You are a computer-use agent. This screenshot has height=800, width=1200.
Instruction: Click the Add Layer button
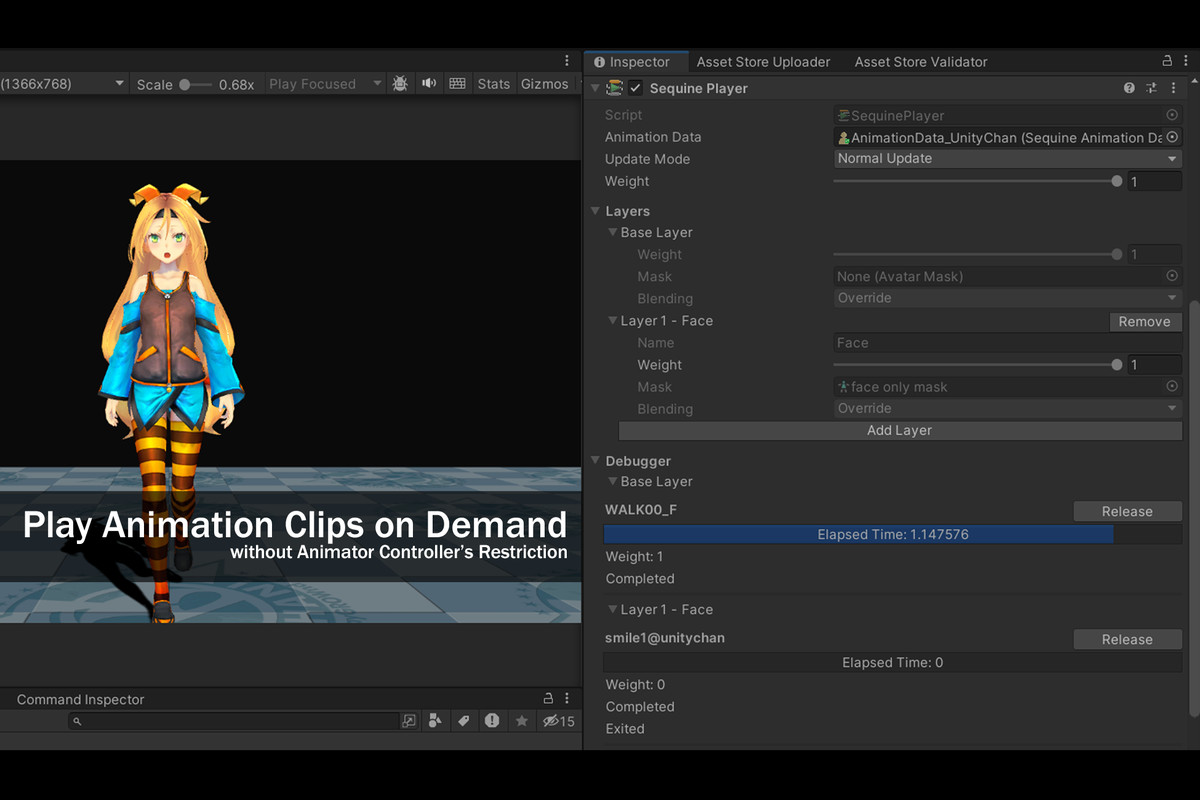899,430
